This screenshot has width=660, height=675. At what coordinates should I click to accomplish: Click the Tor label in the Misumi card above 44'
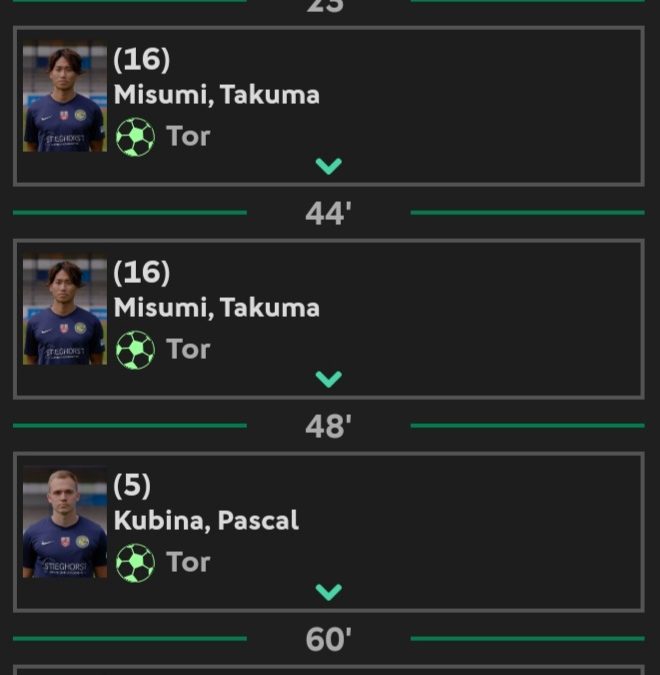tap(188, 136)
